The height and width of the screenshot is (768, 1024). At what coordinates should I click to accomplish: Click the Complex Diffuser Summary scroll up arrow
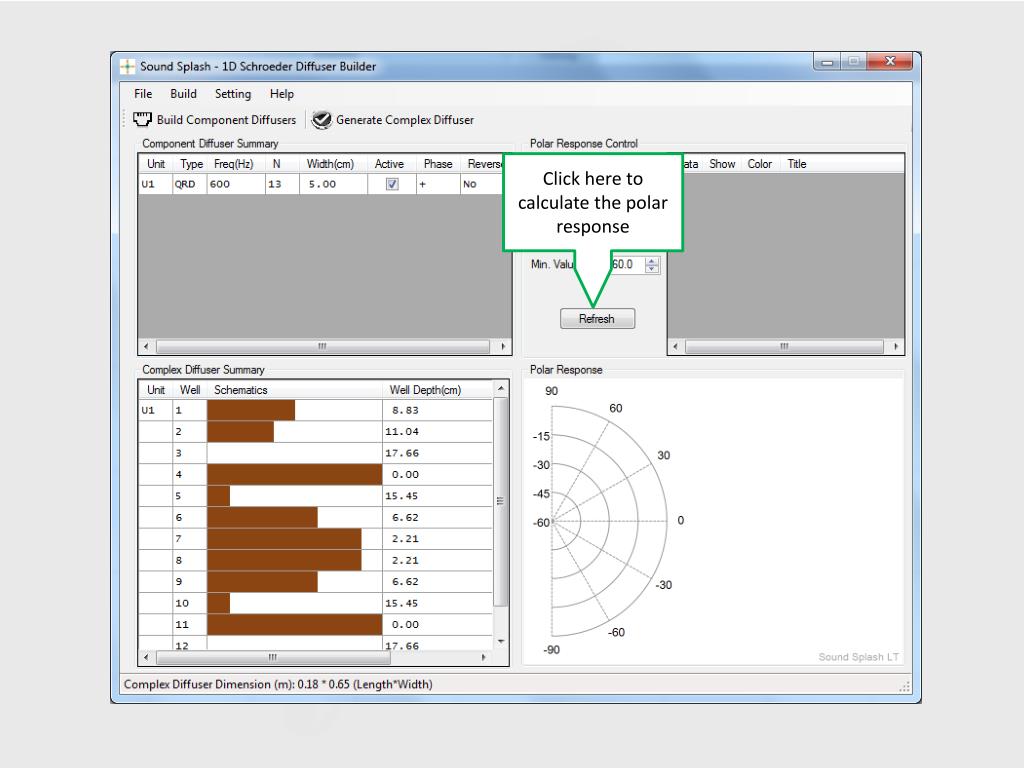501,389
